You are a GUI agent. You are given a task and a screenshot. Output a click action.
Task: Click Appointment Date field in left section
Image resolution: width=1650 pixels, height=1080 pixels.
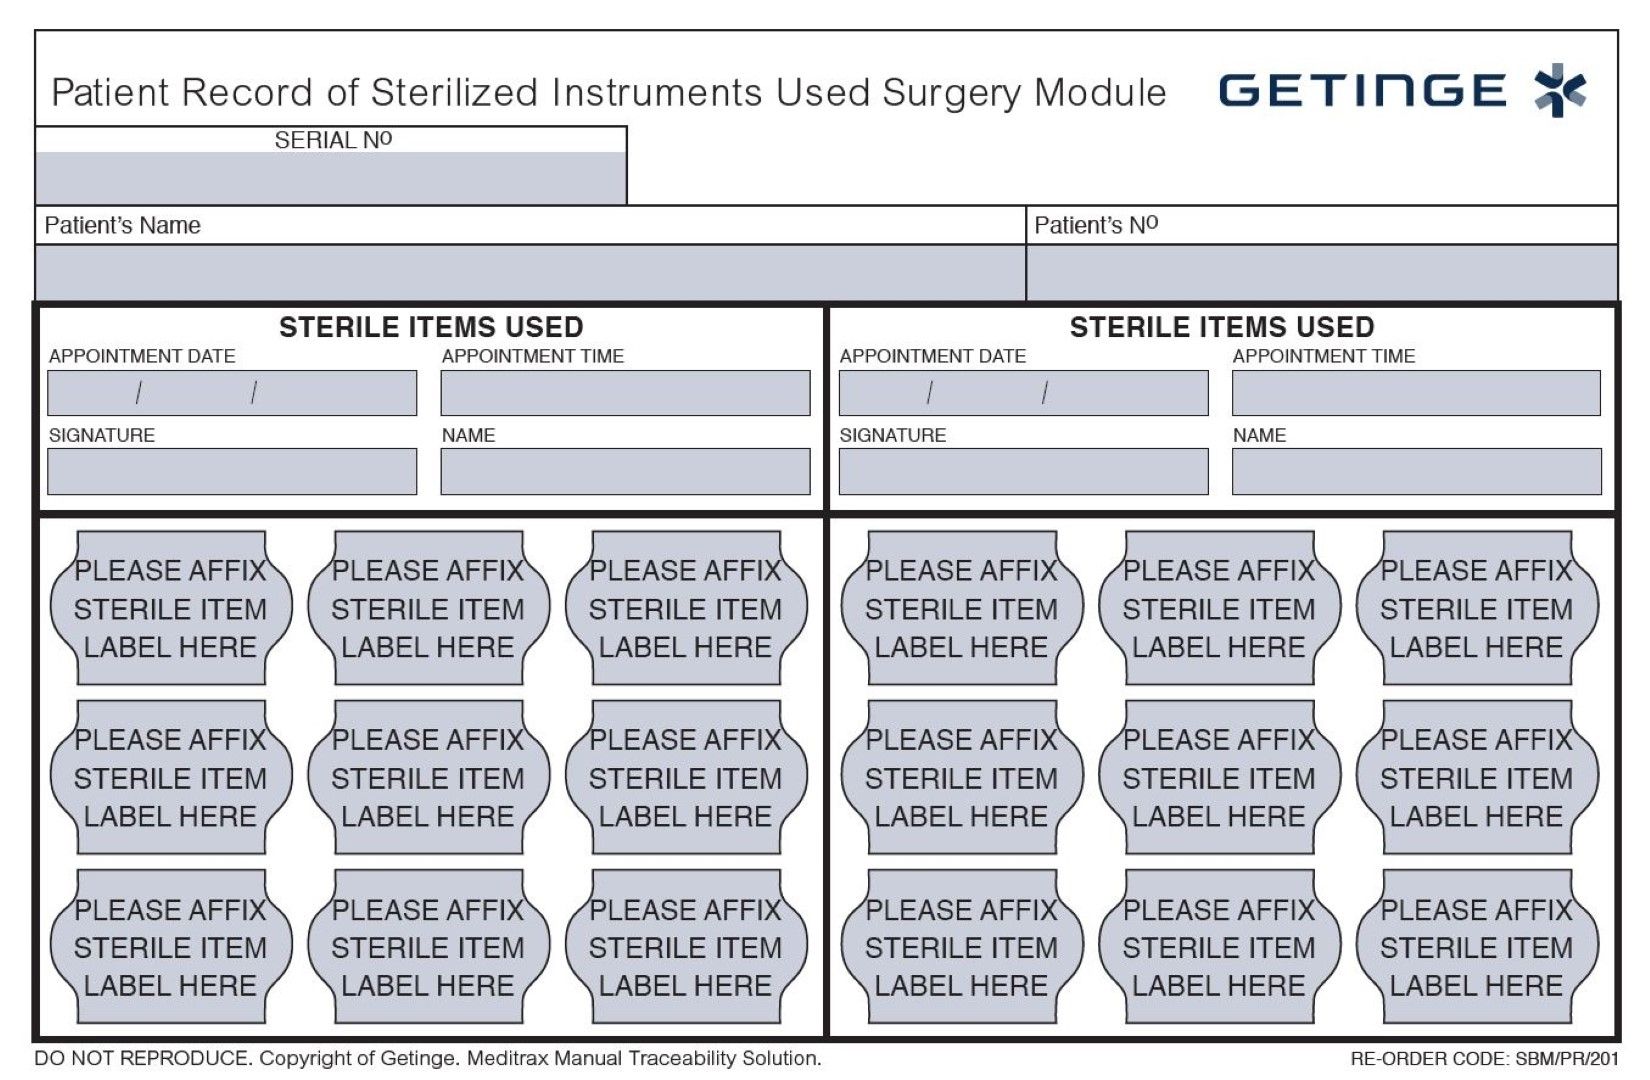tap(232, 393)
